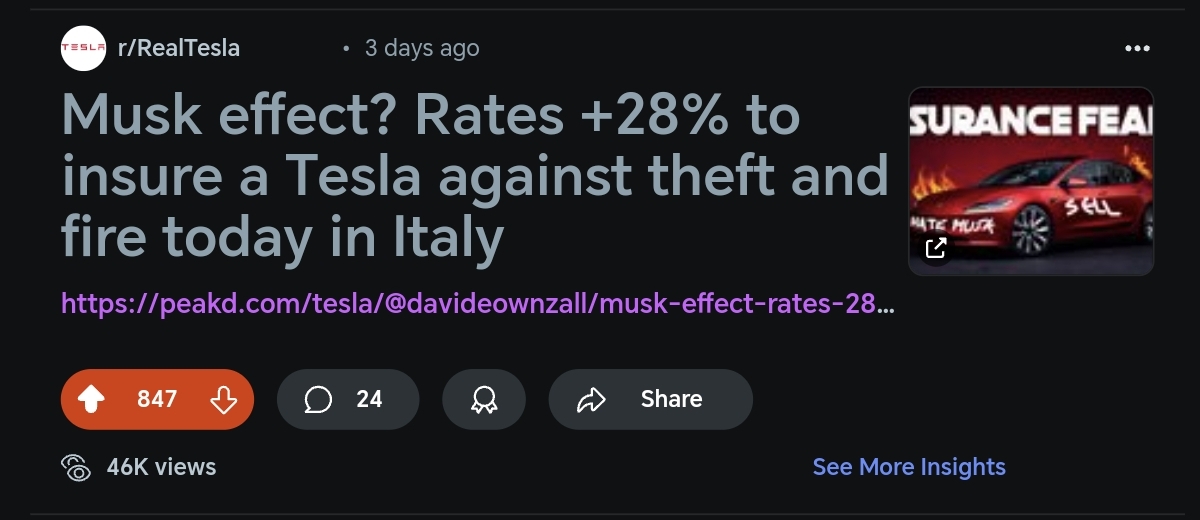Open the Tesla logo subreddit avatar

[84, 48]
